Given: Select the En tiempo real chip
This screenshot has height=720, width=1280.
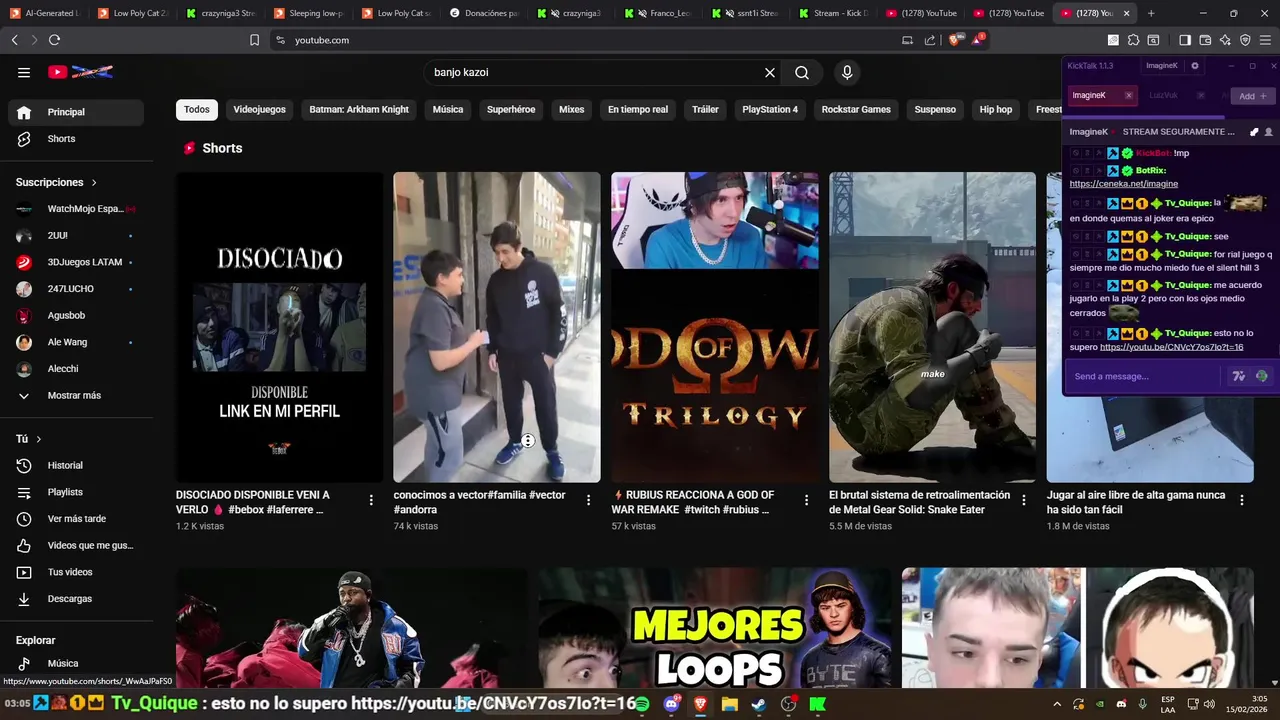Looking at the screenshot, I should [x=638, y=109].
